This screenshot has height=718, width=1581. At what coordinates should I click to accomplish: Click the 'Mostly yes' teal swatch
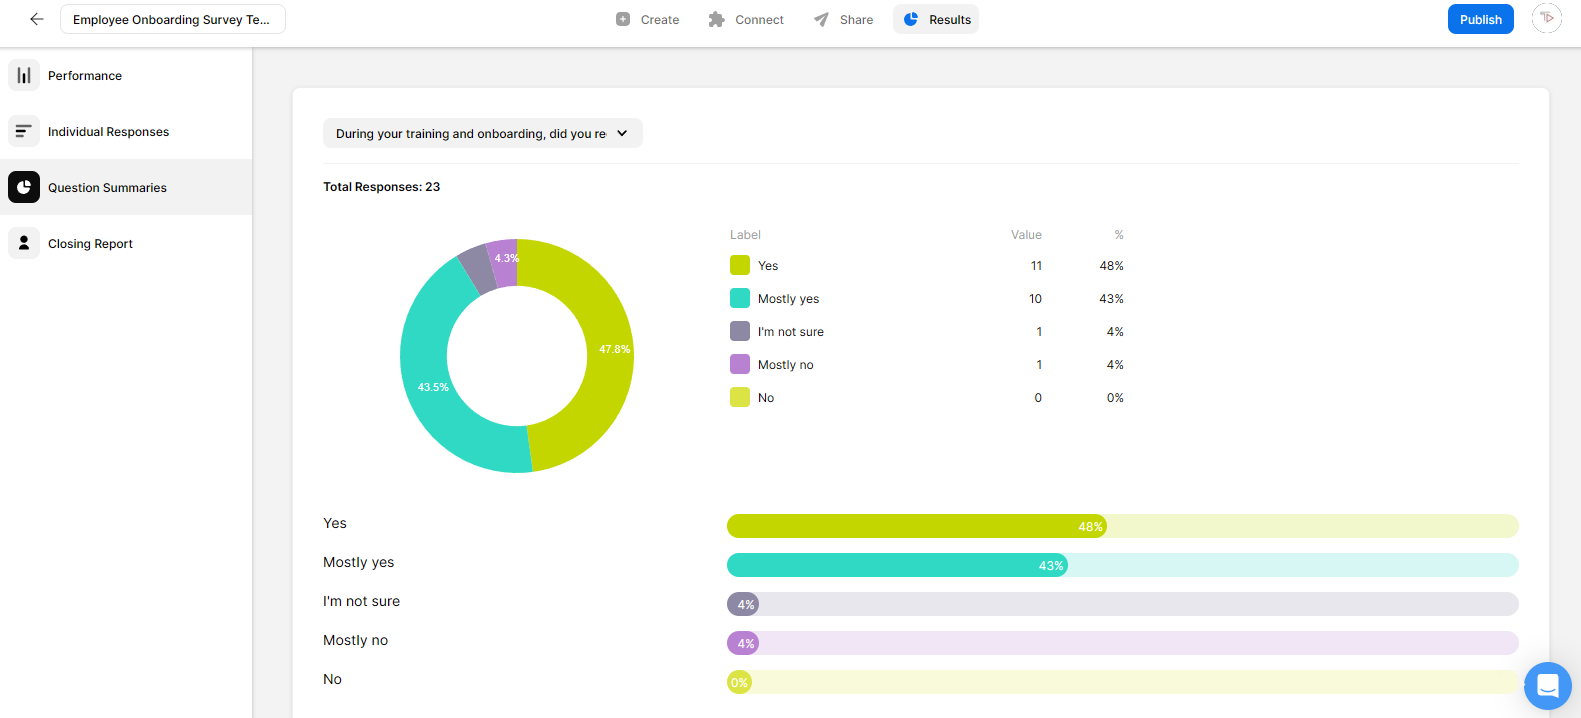click(x=740, y=299)
